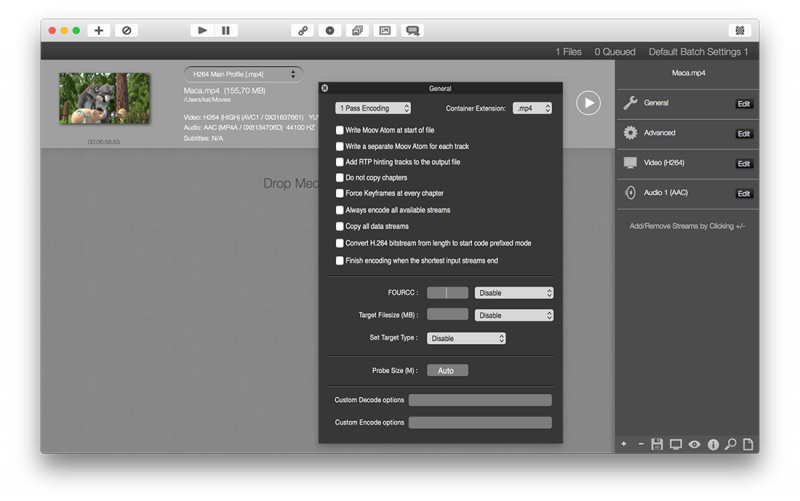Screen dimensions: 800x501
Task: Click the Auto probe size button
Action: [447, 371]
